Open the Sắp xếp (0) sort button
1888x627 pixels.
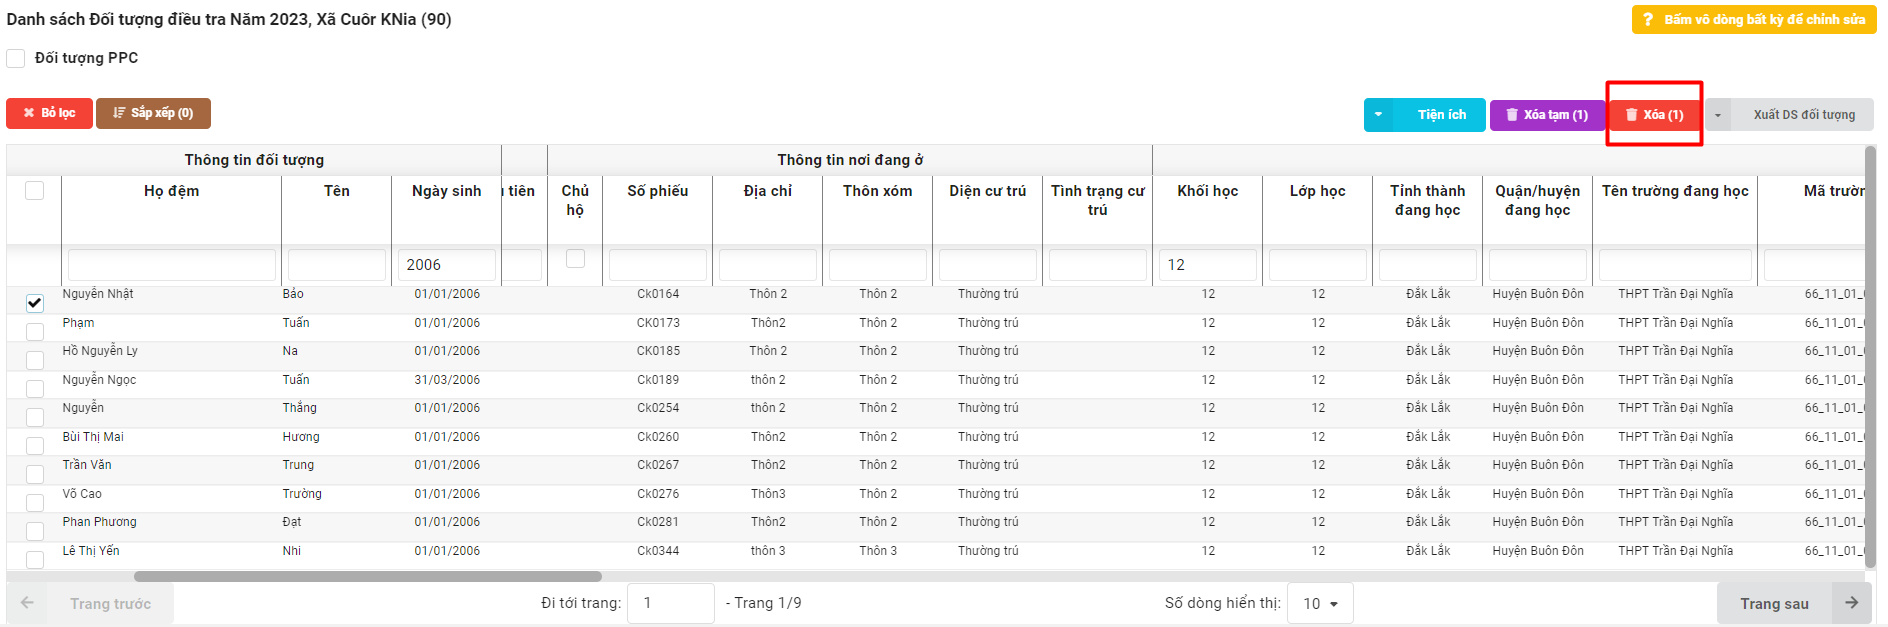(x=153, y=113)
